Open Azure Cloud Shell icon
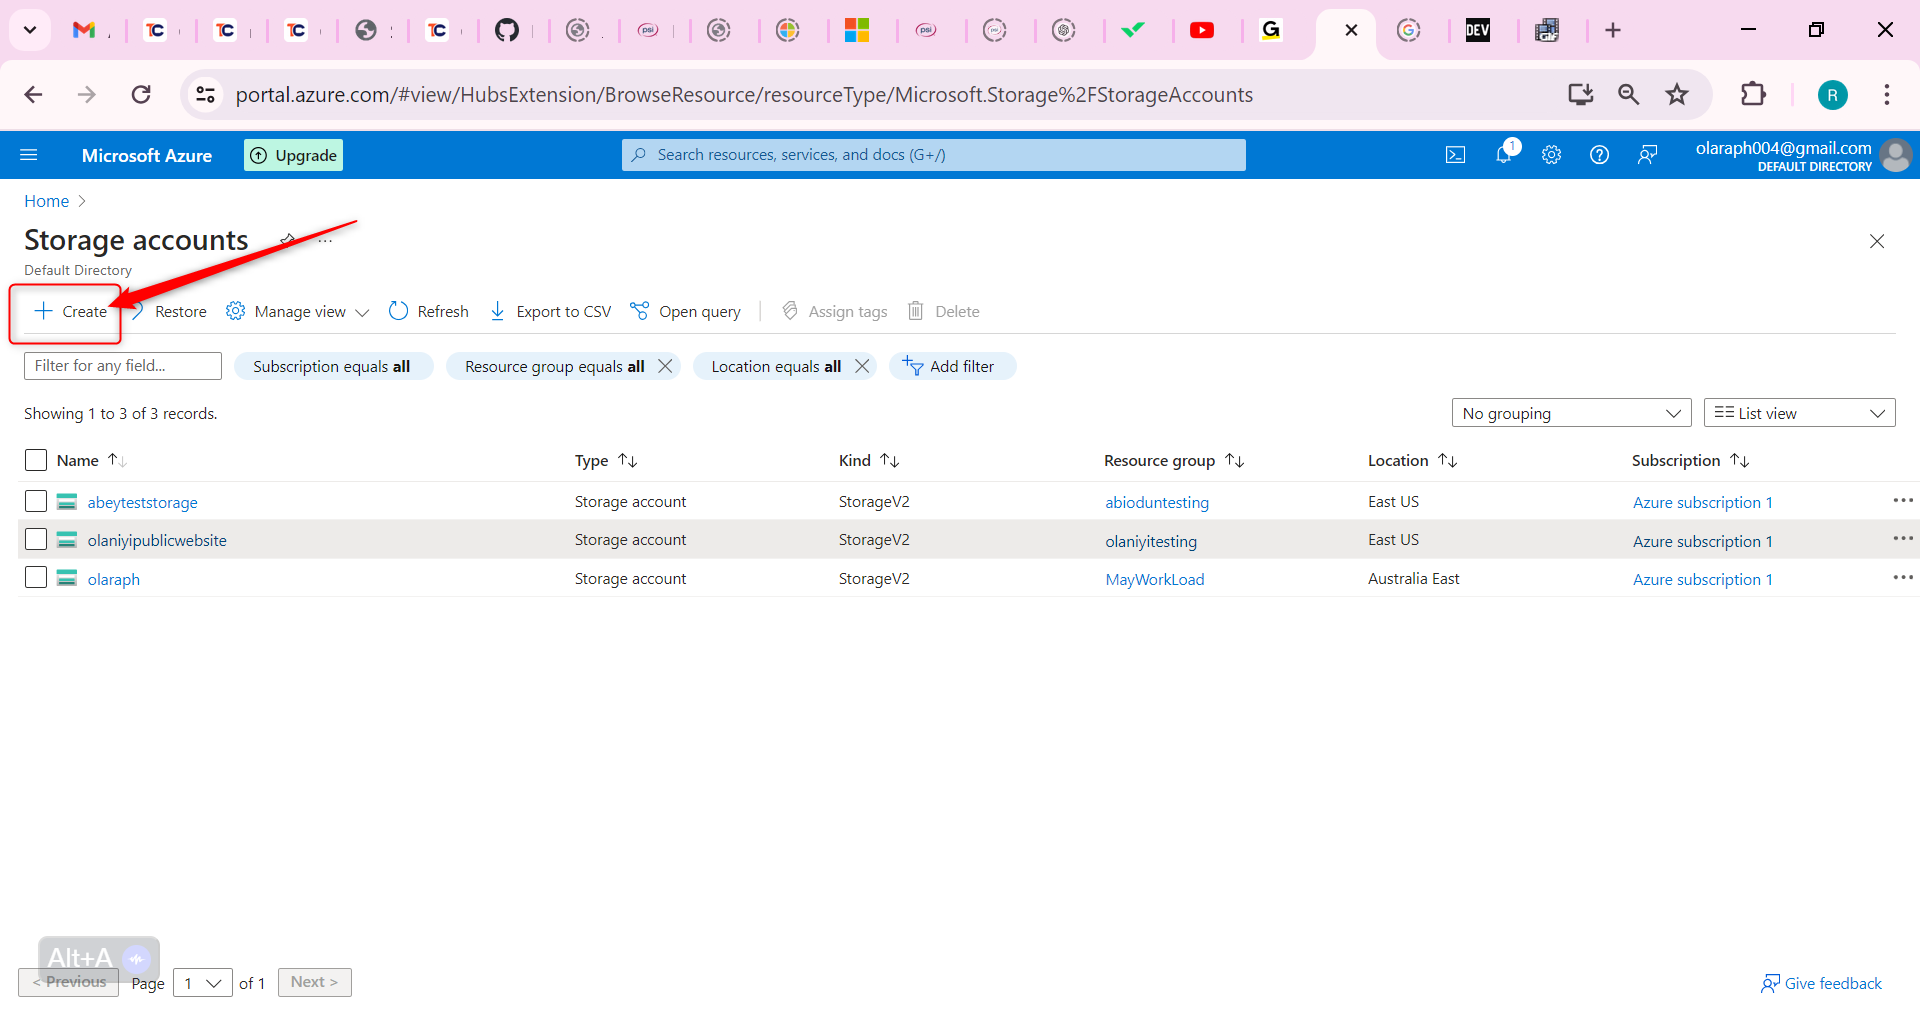 coord(1455,155)
